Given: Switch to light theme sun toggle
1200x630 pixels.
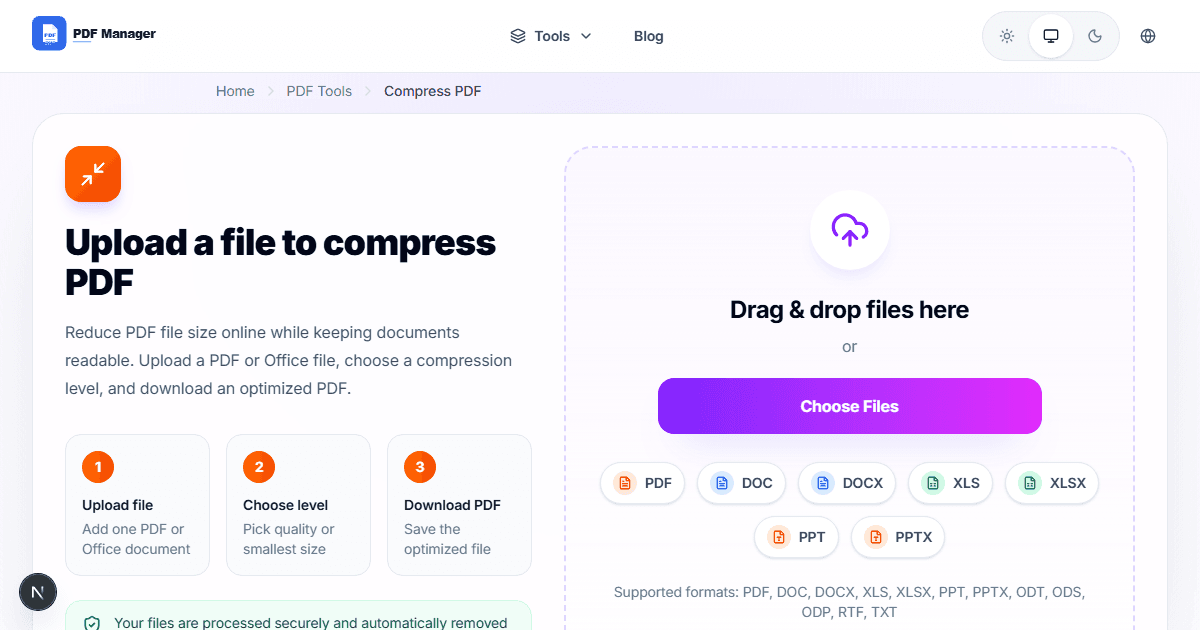Looking at the screenshot, I should point(1007,36).
